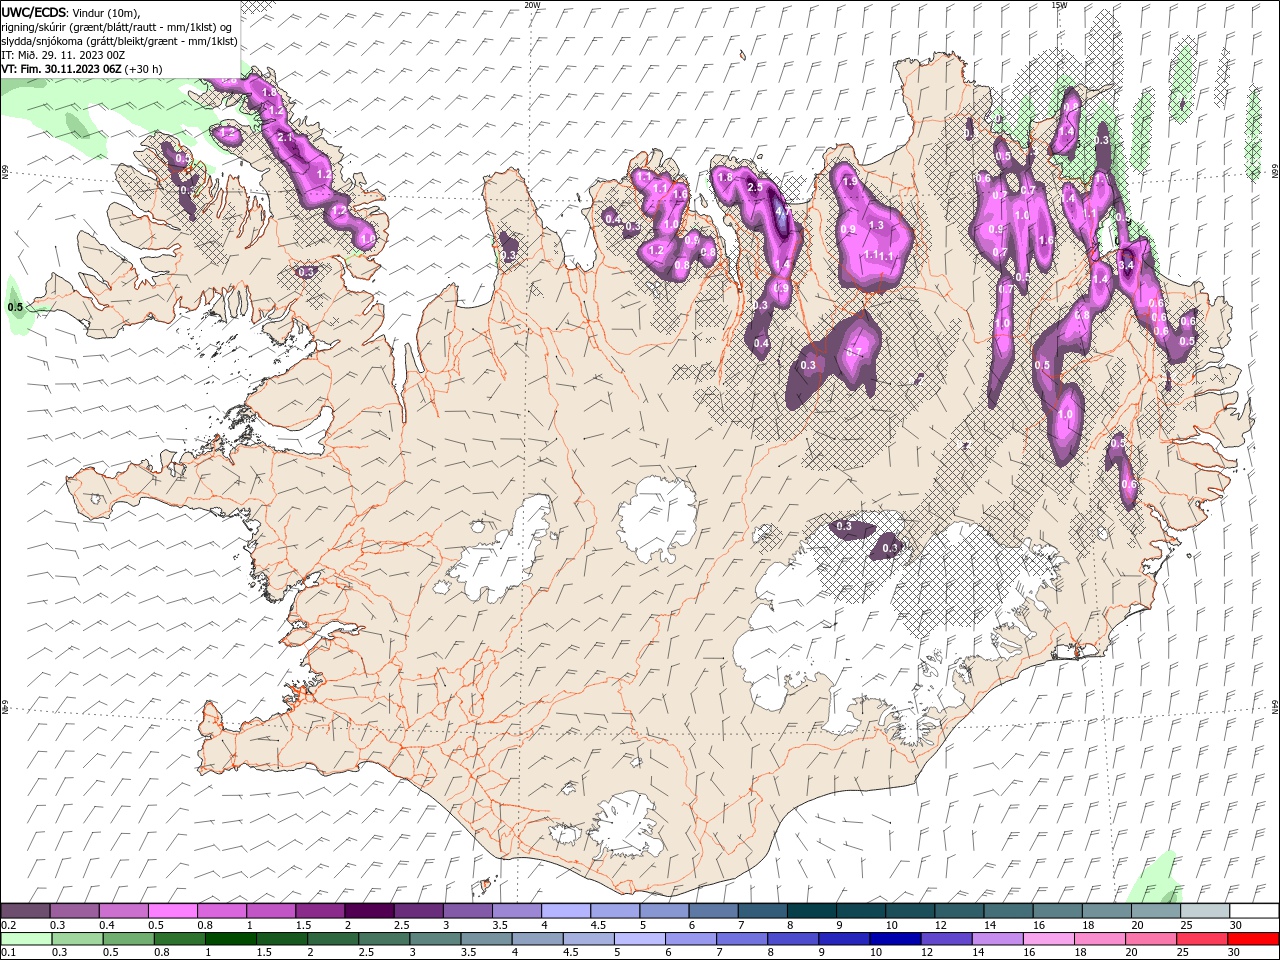The height and width of the screenshot is (960, 1280).
Task: Click the 4–4.5 light lavender snow swatch
Action: coord(565,911)
